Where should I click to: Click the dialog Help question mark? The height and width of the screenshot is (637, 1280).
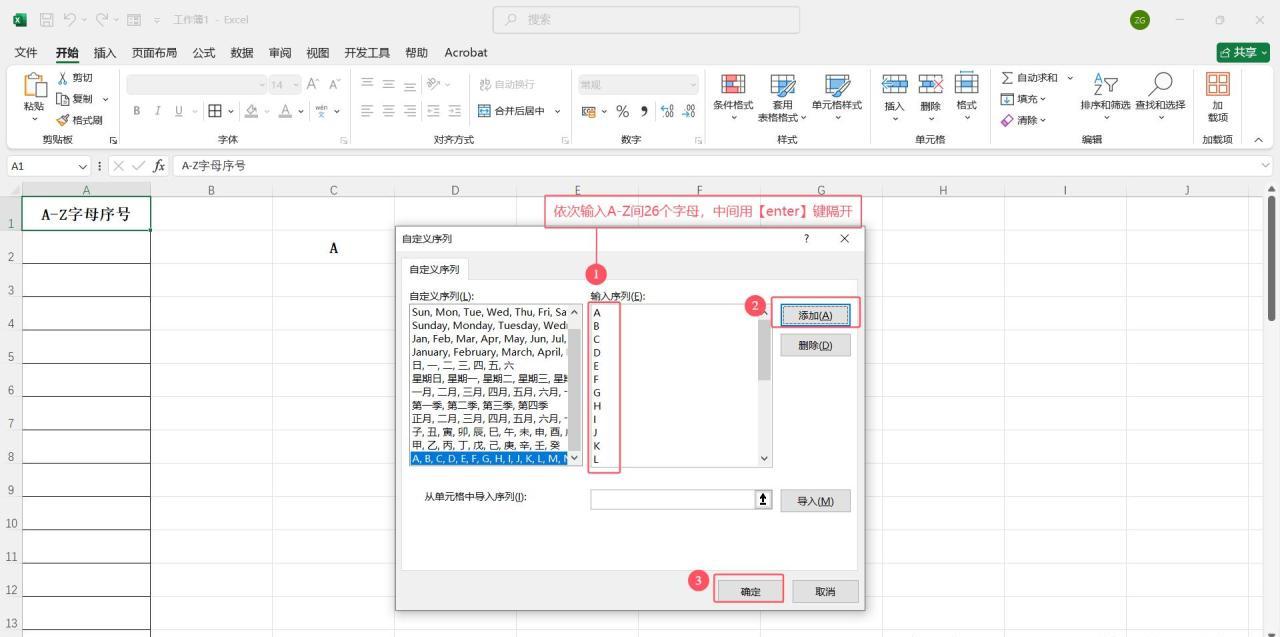(x=807, y=239)
